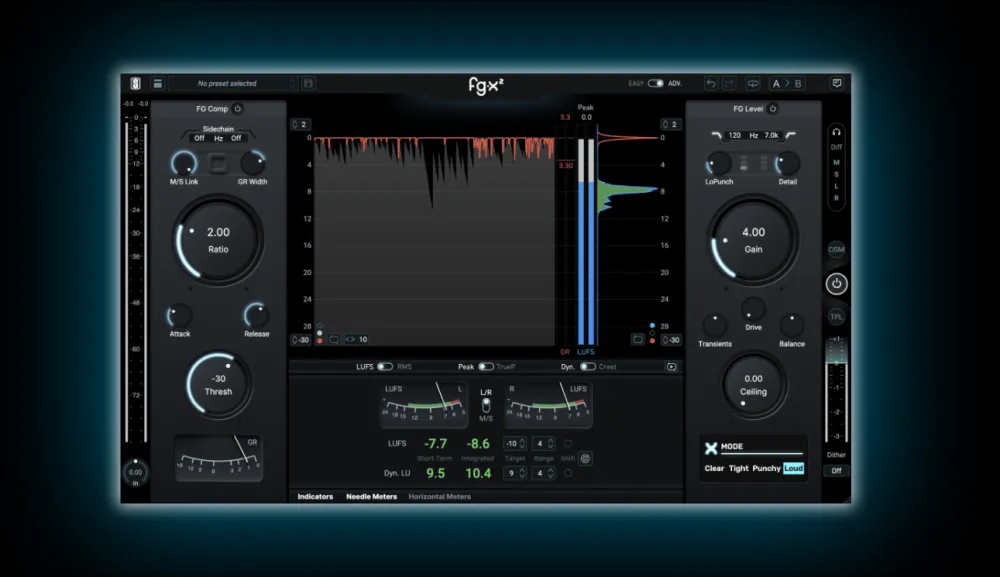The height and width of the screenshot is (577, 1000).
Task: Select the Needle Meters tab
Action: [x=371, y=497]
